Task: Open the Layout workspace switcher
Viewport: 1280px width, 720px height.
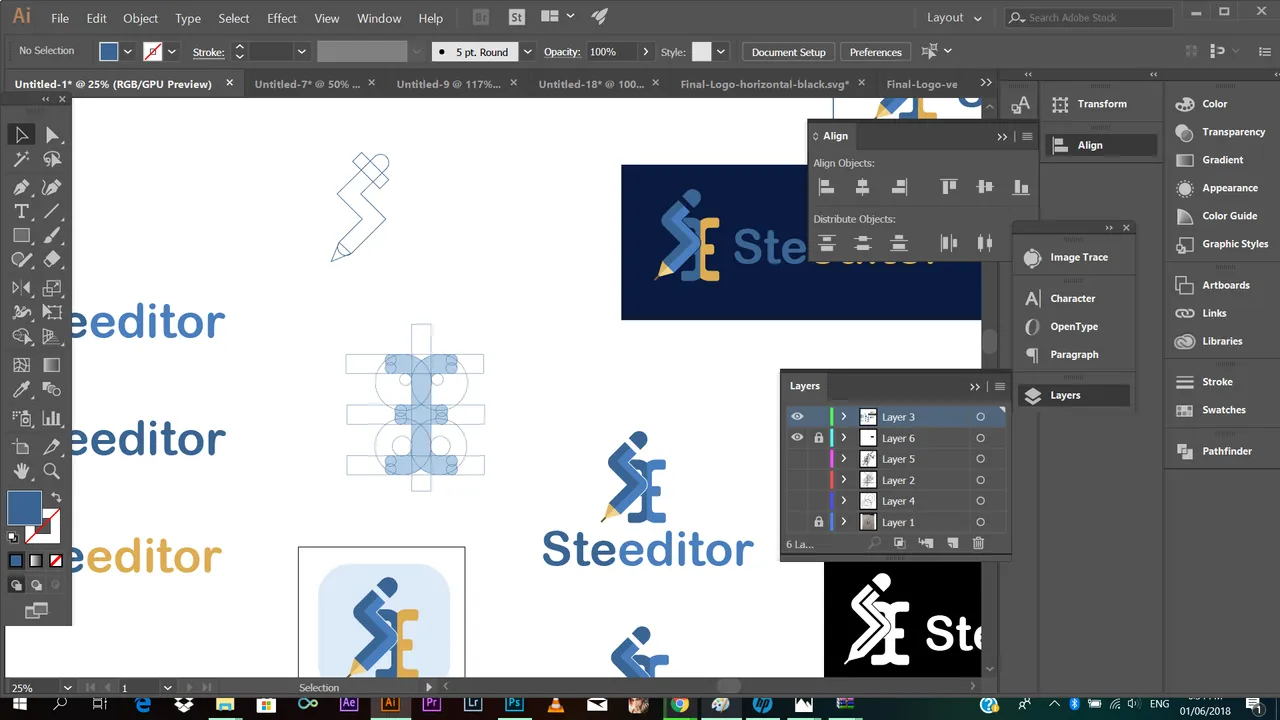Action: (x=955, y=18)
